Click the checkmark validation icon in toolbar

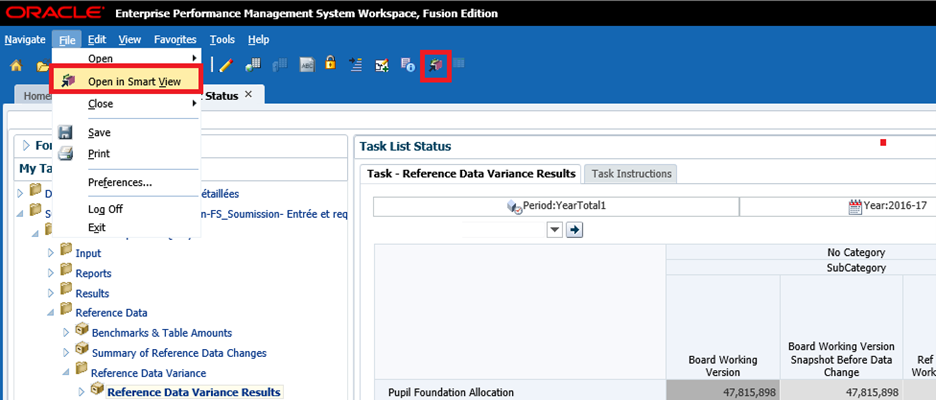pyautogui.click(x=381, y=65)
